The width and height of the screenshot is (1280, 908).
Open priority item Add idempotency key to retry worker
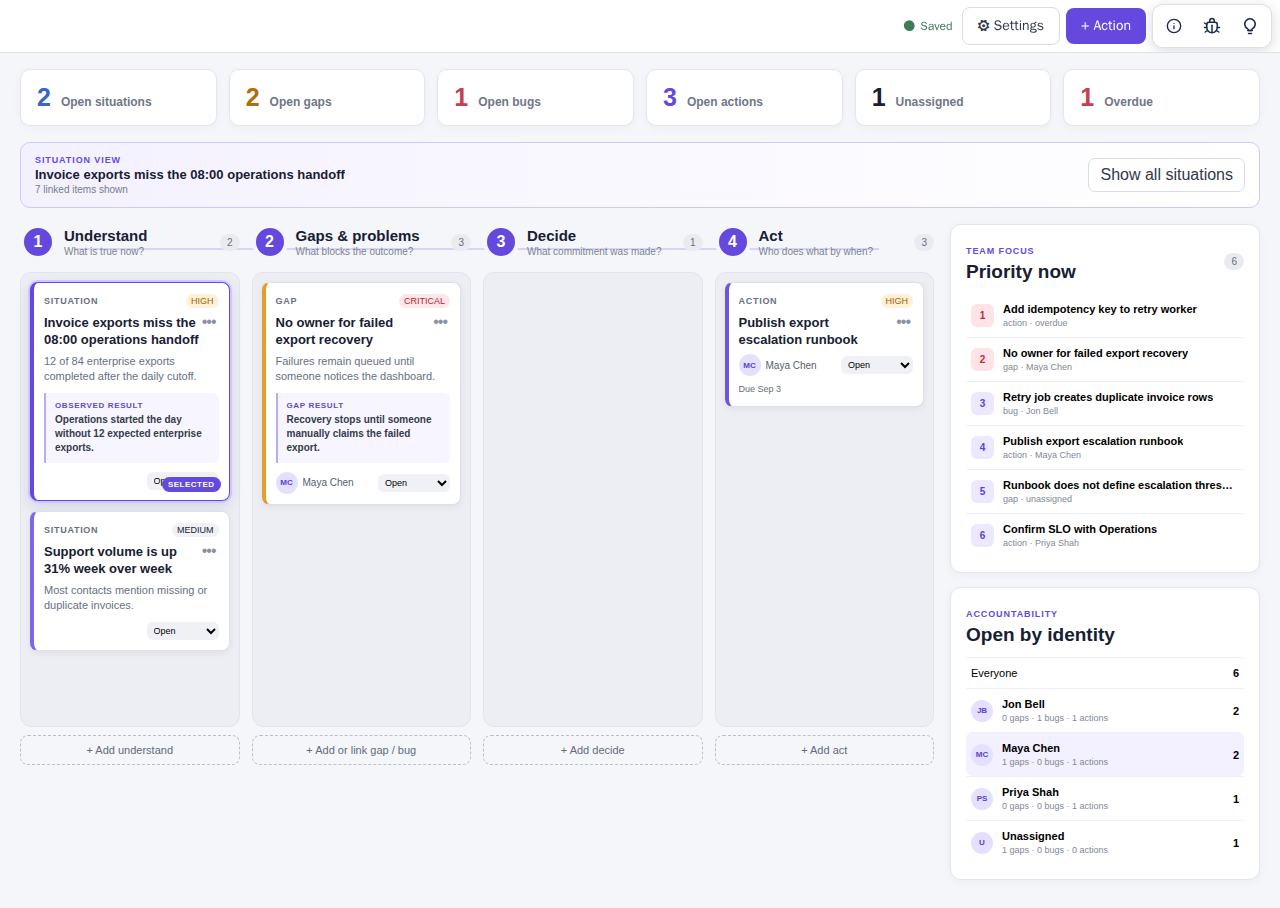1105,316
